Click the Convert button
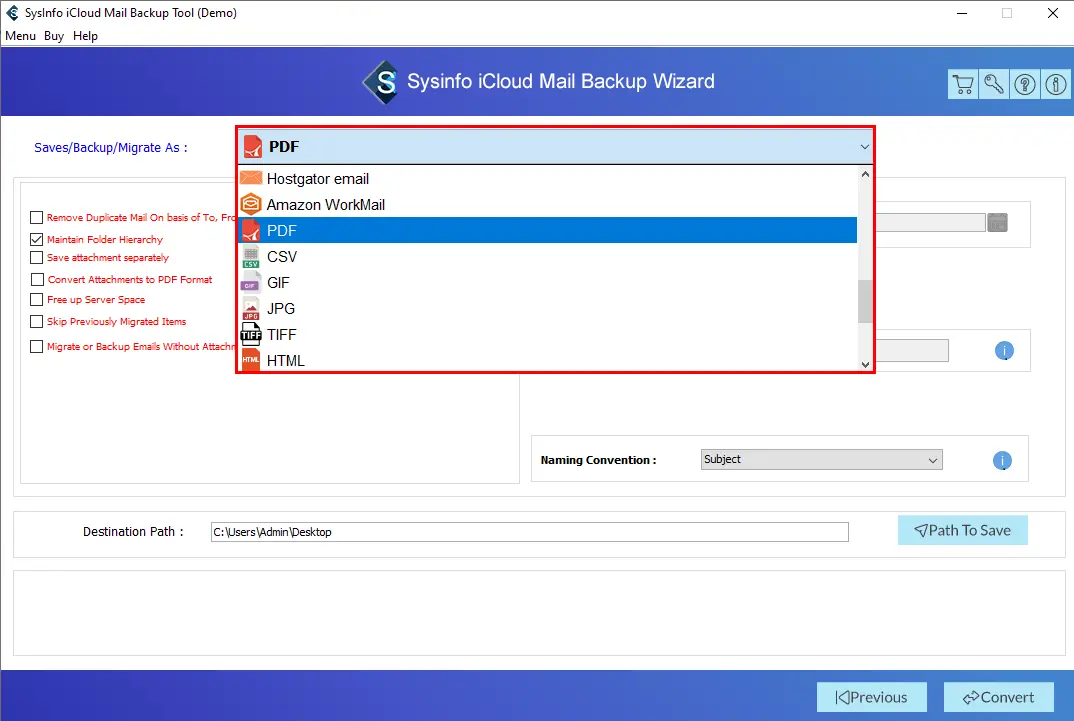 coord(999,697)
